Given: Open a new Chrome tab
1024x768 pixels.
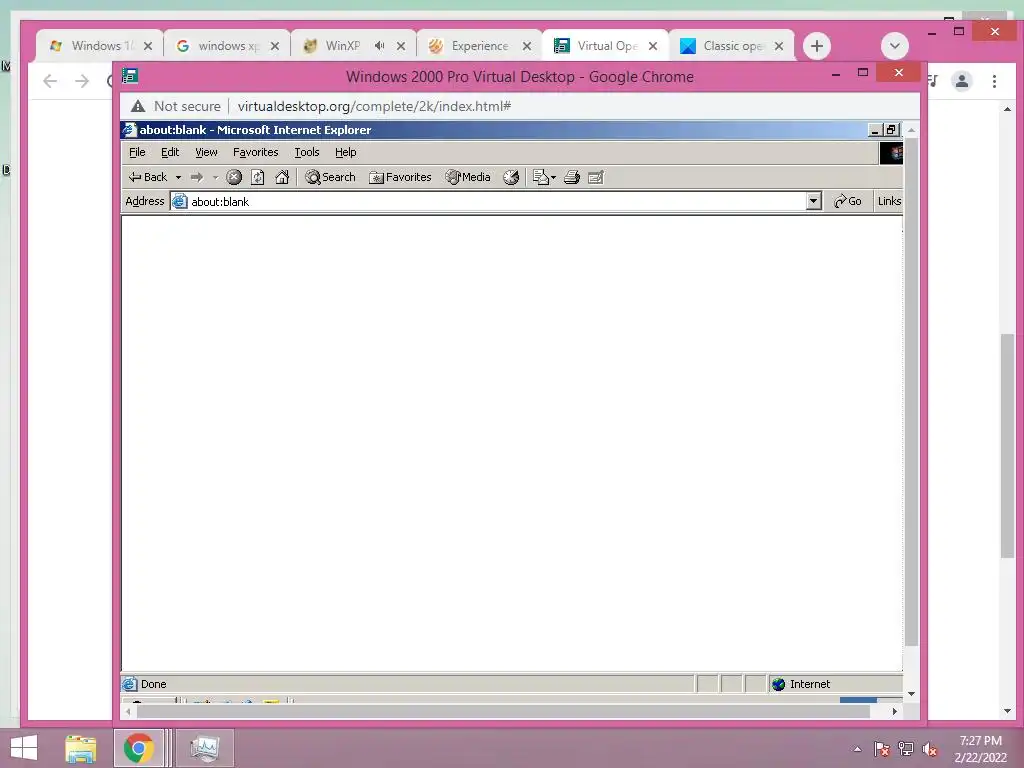Looking at the screenshot, I should point(816,46).
